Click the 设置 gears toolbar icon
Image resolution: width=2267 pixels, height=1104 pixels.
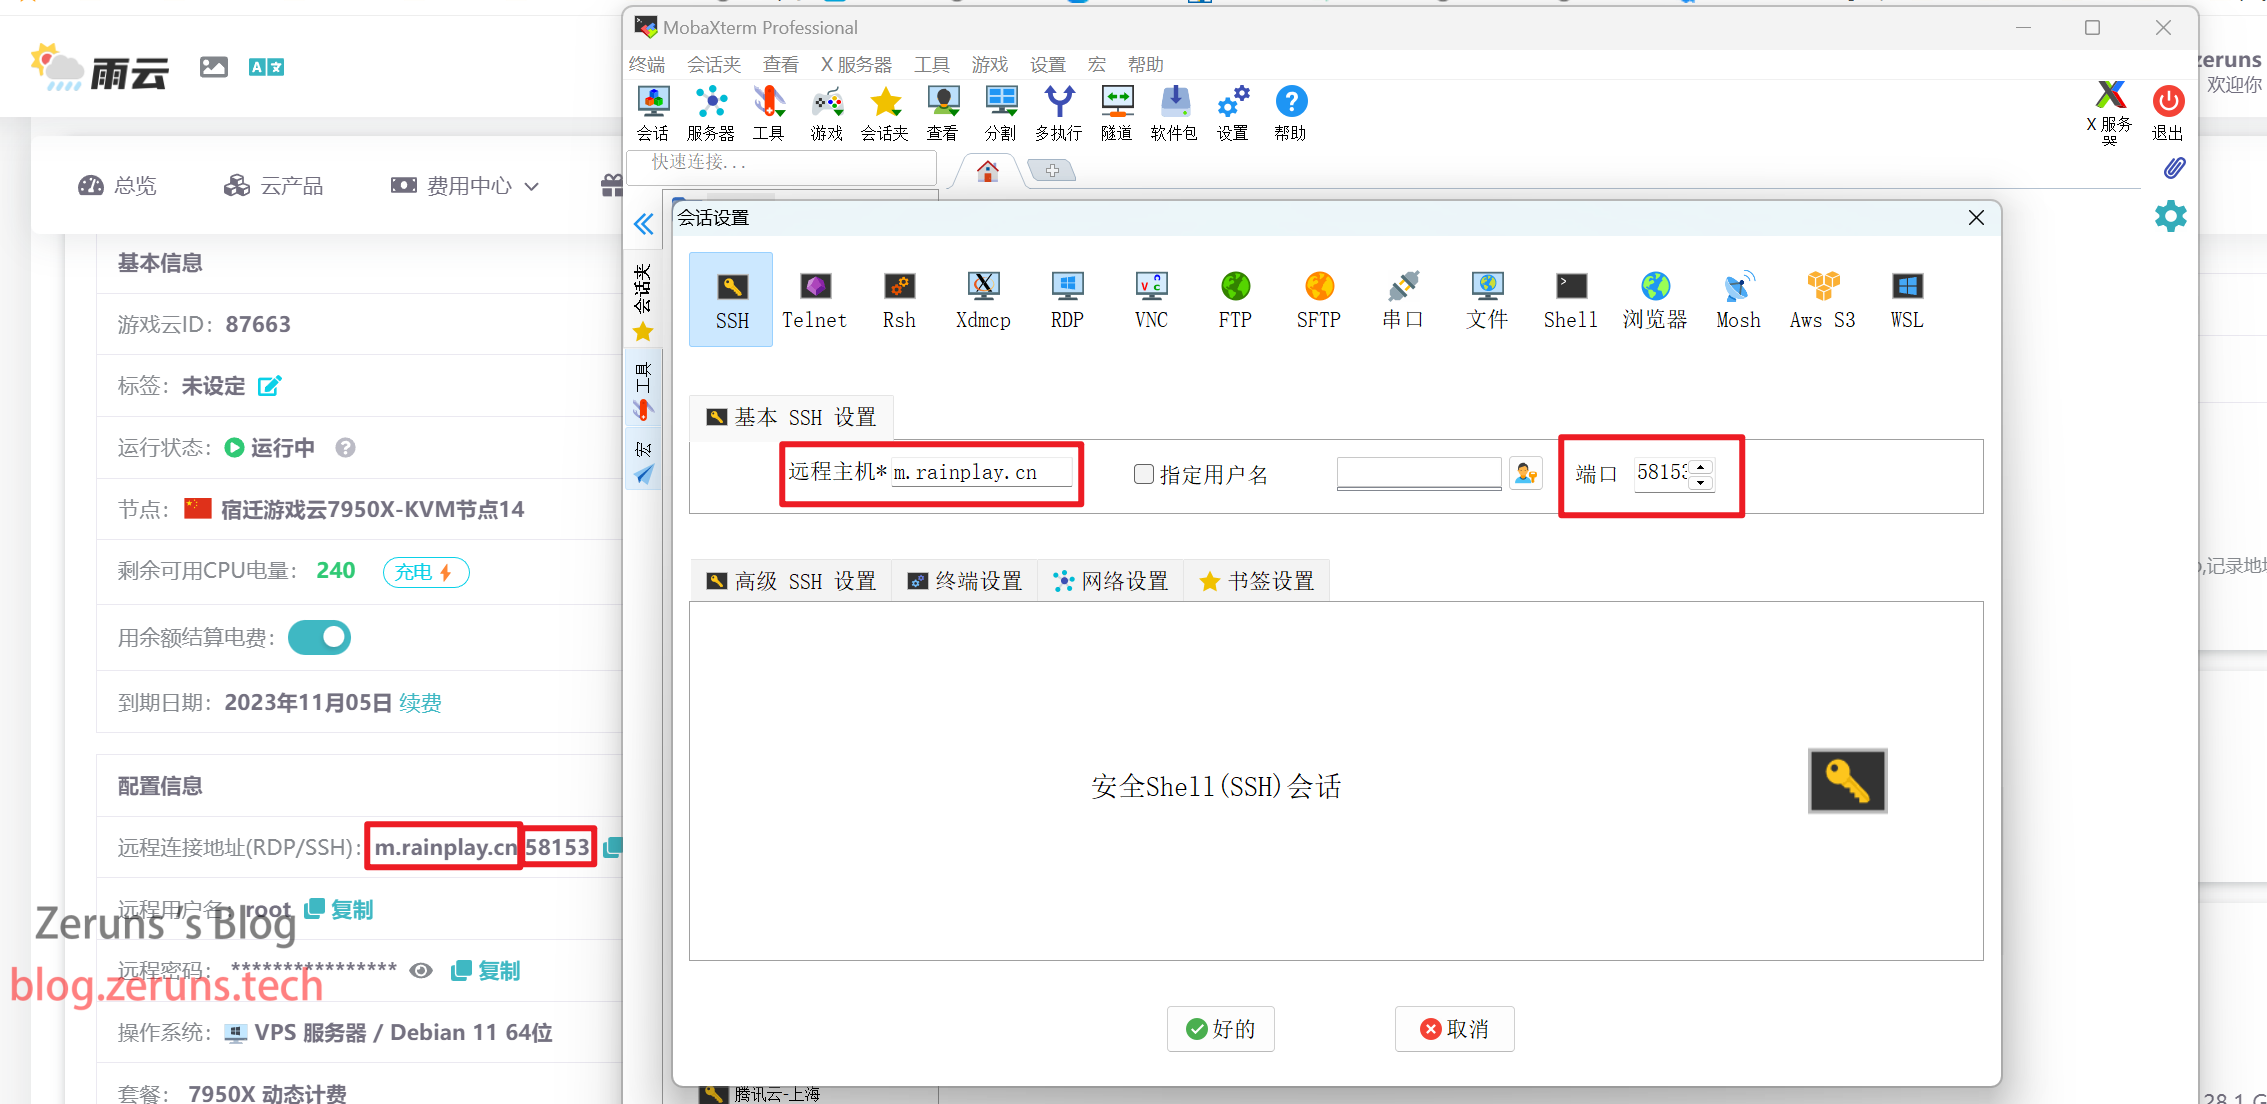coord(1233,114)
